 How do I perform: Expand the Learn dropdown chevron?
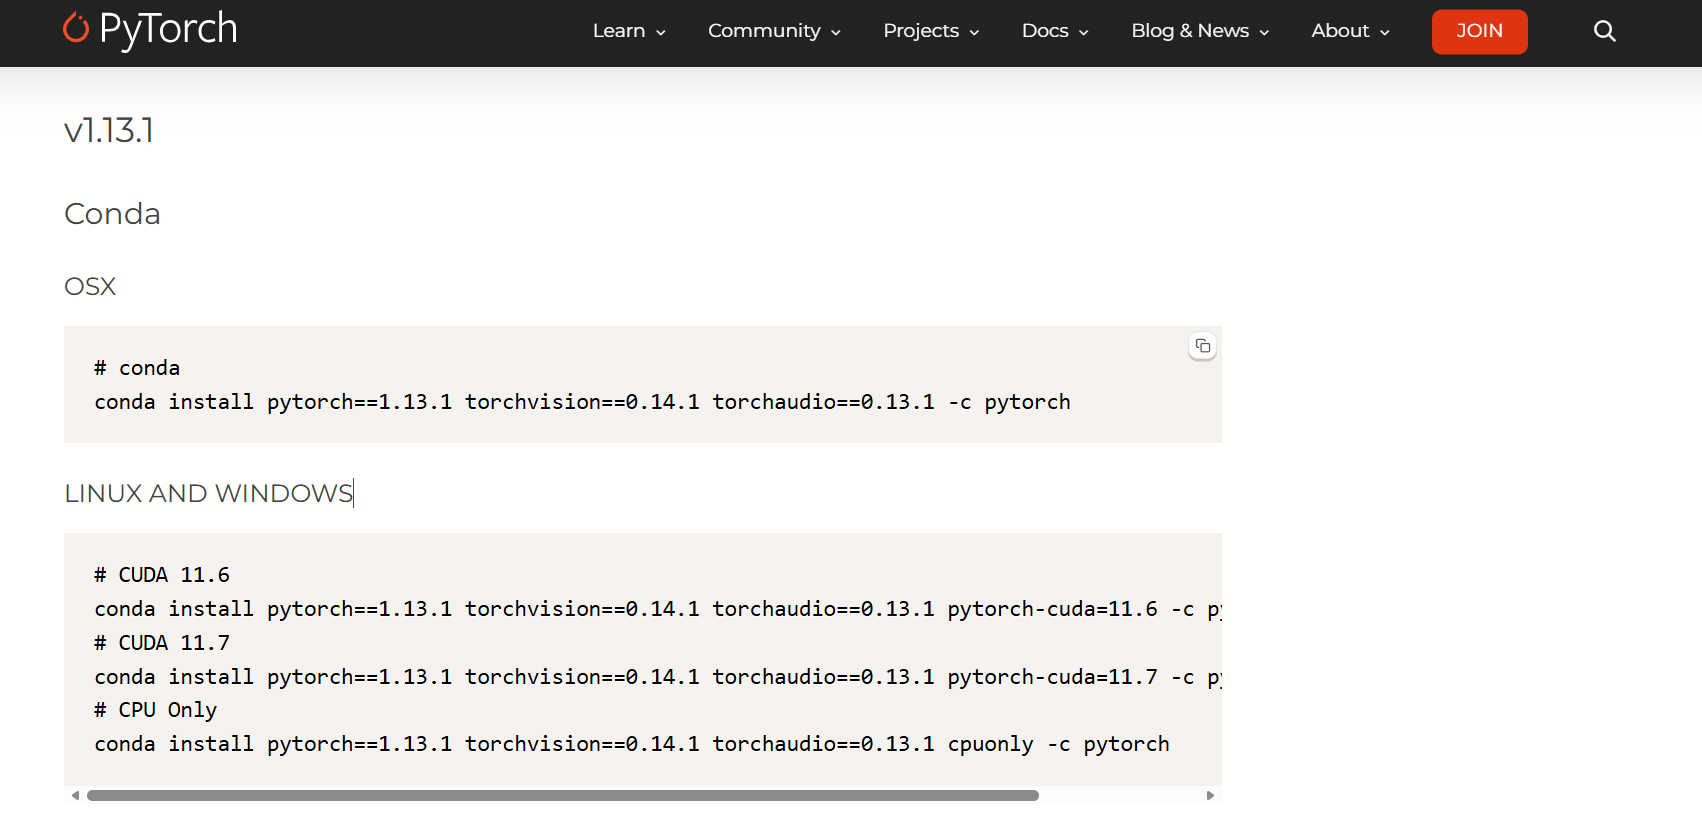tap(661, 33)
